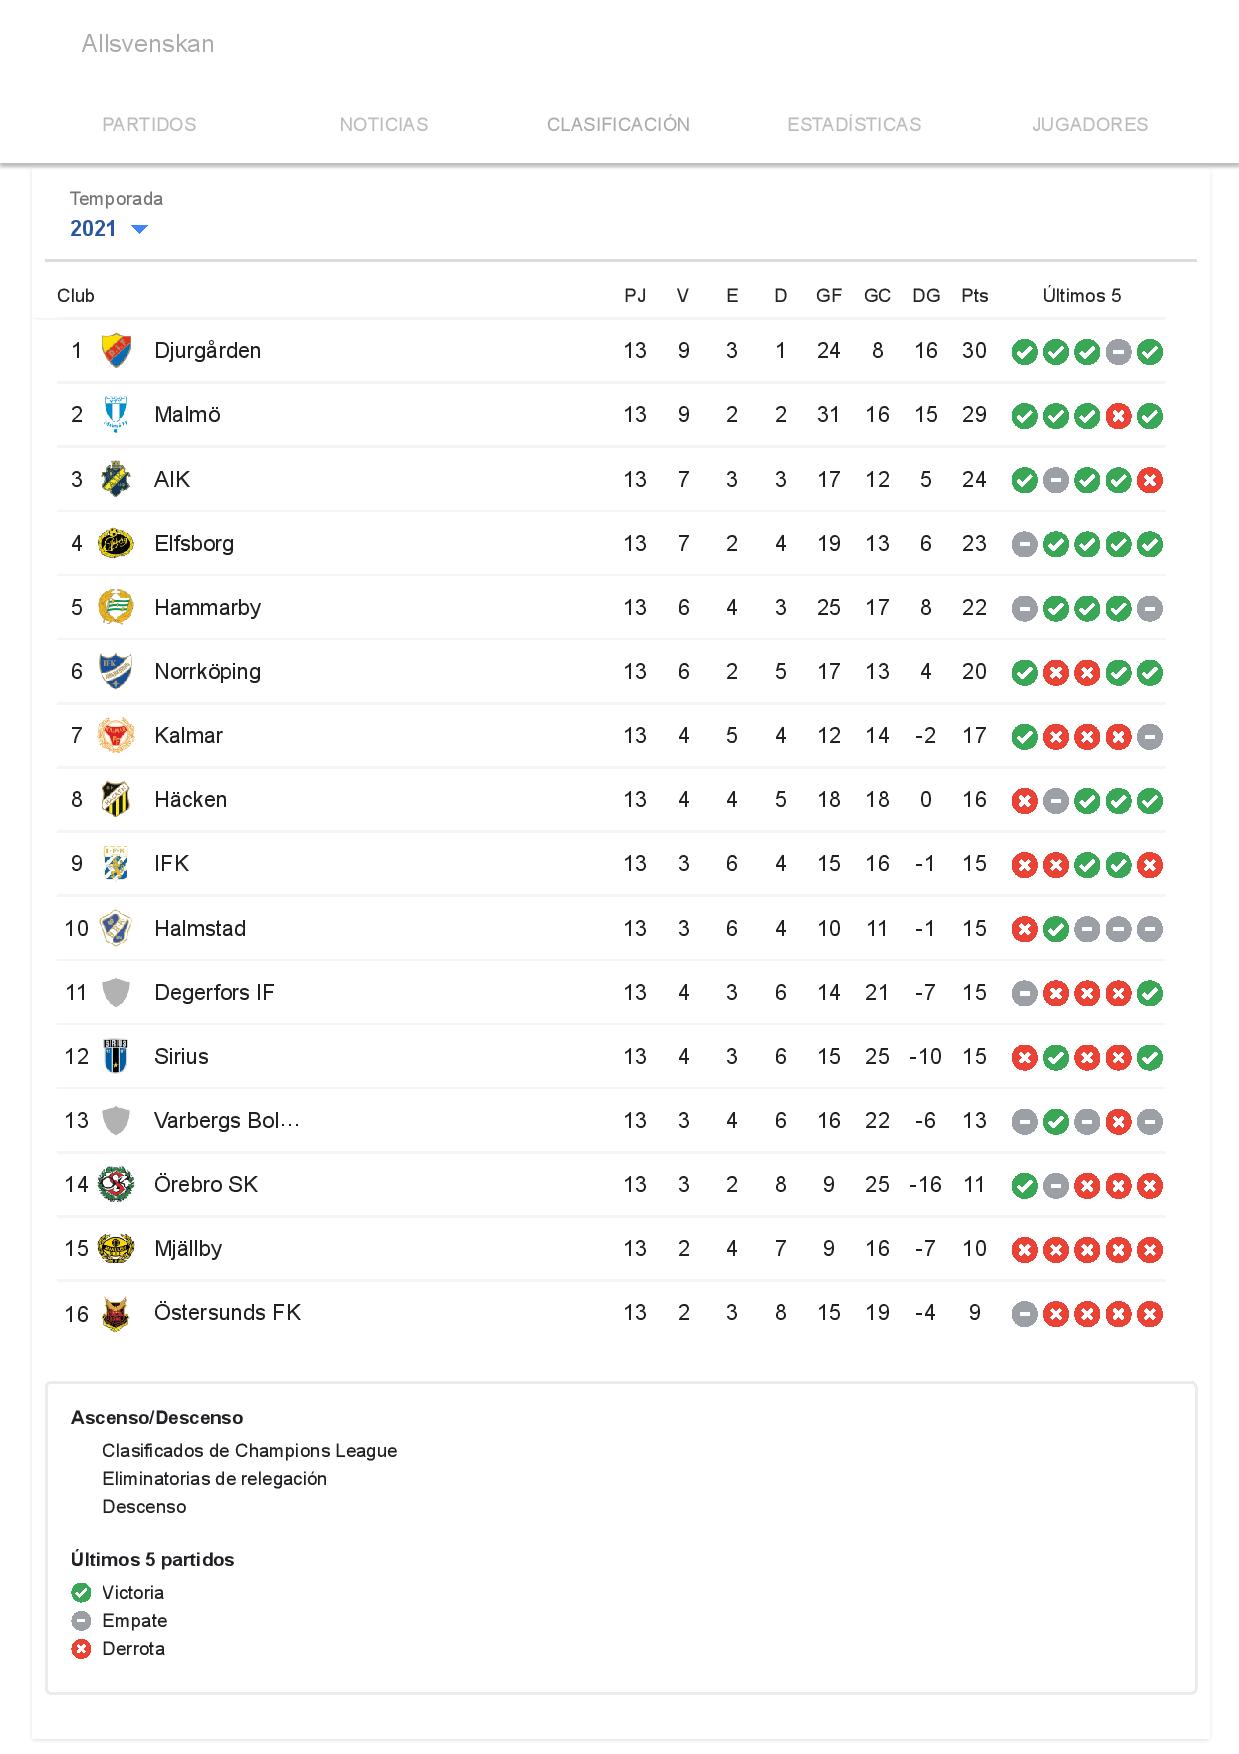Click the Djurgården club crest icon
Screen dimensions: 1239x1754
tap(116, 351)
